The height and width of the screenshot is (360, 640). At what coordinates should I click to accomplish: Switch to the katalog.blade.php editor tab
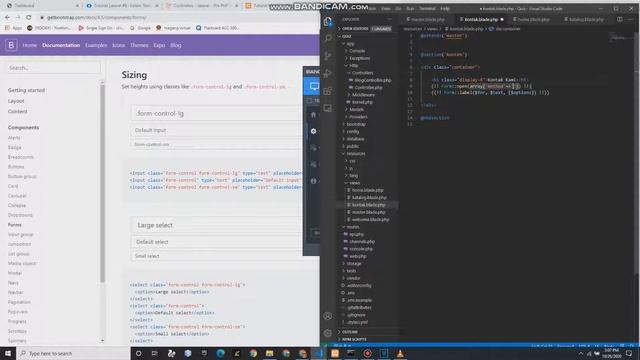point(586,19)
